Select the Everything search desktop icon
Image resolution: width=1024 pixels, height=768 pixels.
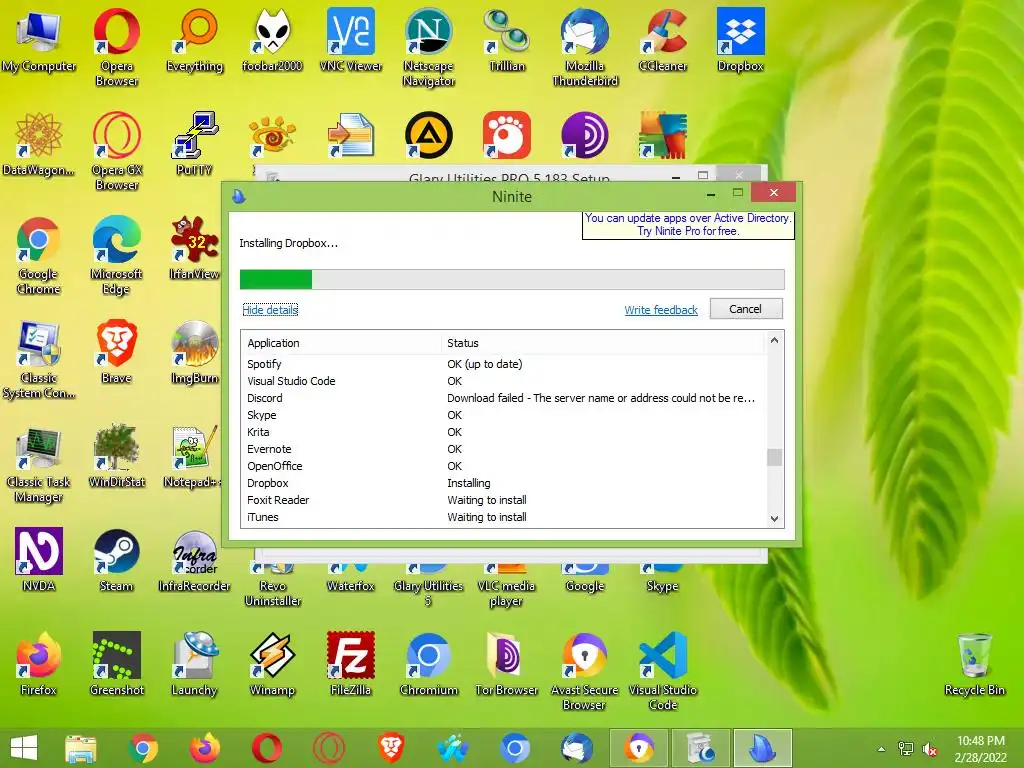tap(195, 41)
